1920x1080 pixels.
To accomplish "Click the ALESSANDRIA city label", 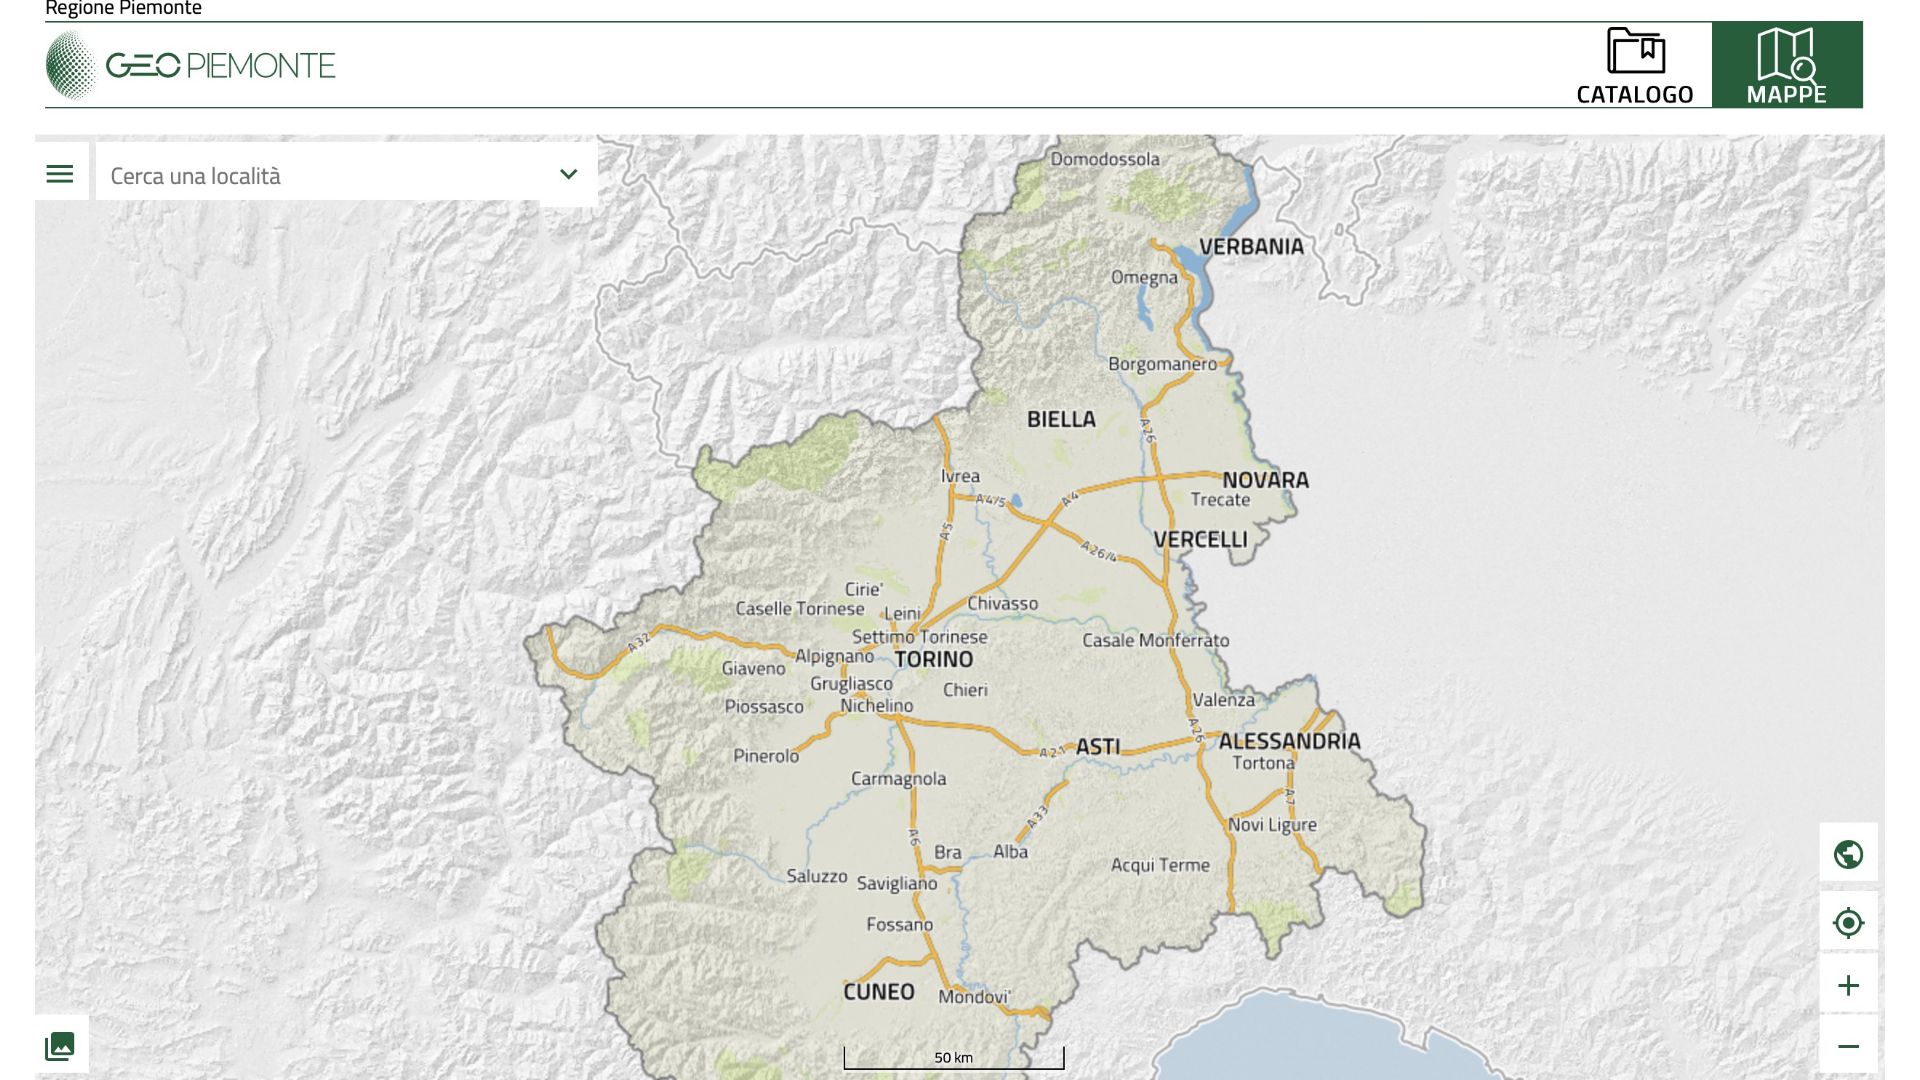I will 1289,741.
